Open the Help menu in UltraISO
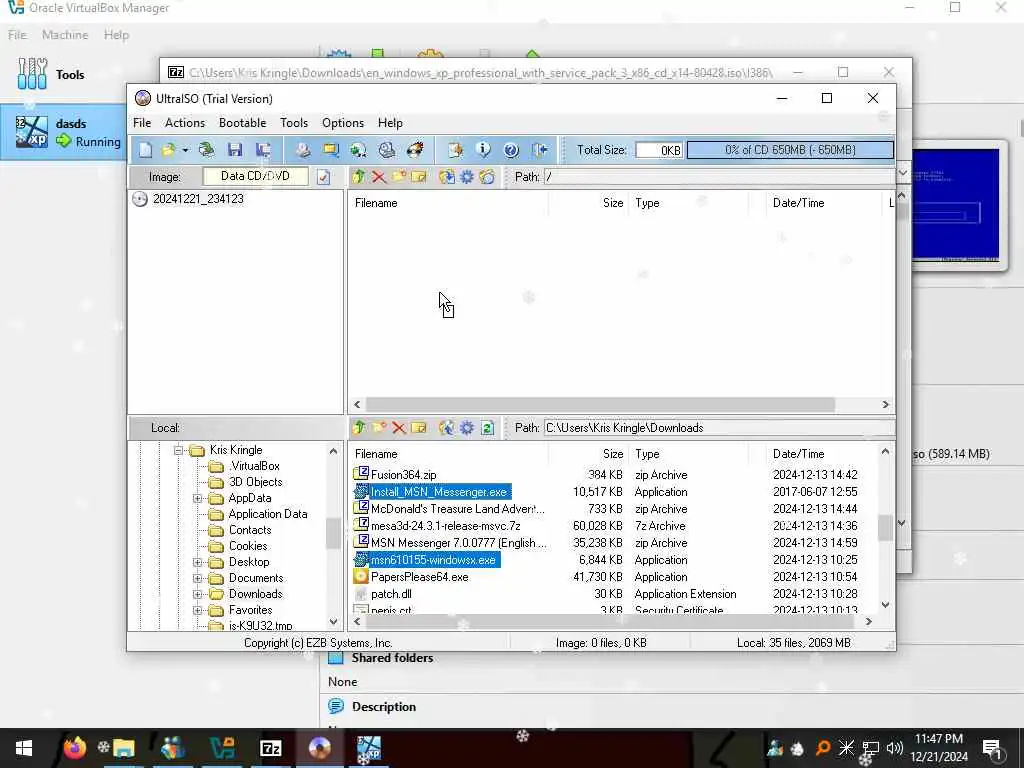 [390, 123]
